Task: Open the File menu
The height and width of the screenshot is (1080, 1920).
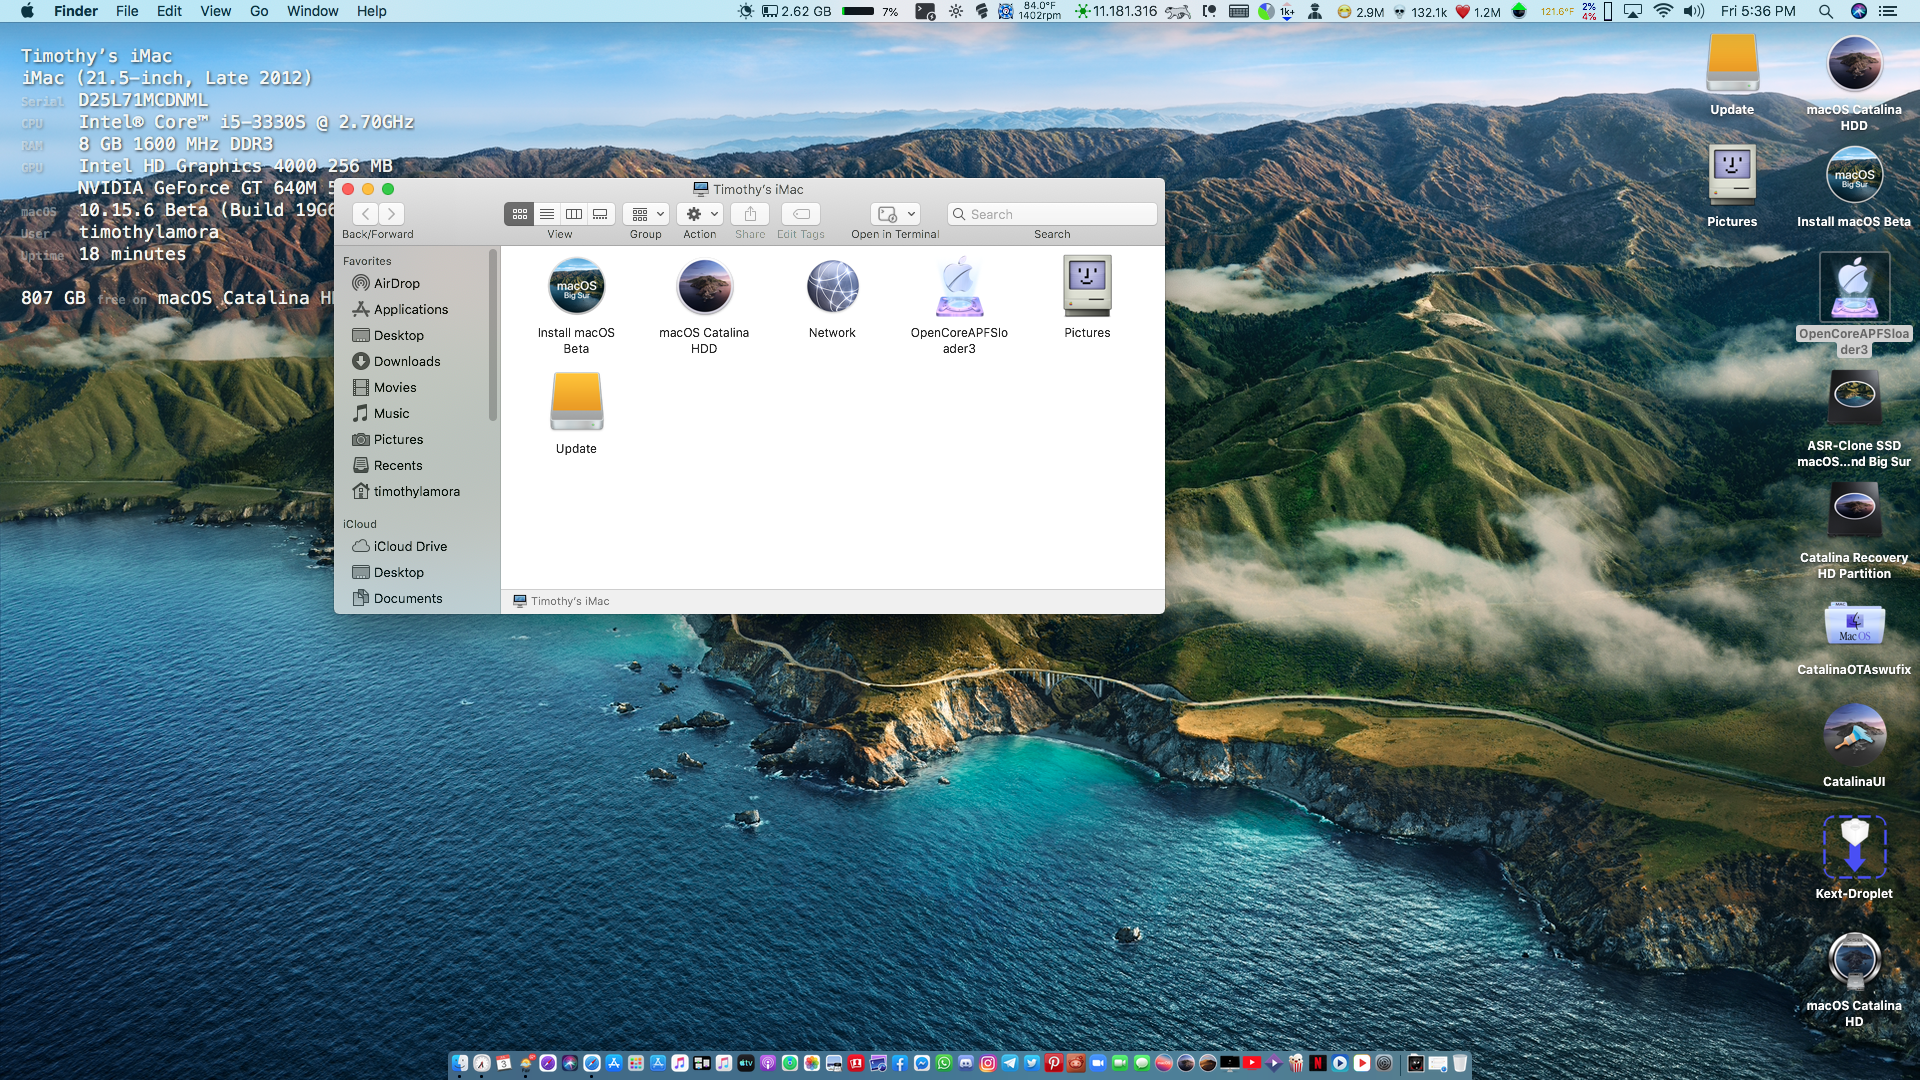Action: coord(127,11)
